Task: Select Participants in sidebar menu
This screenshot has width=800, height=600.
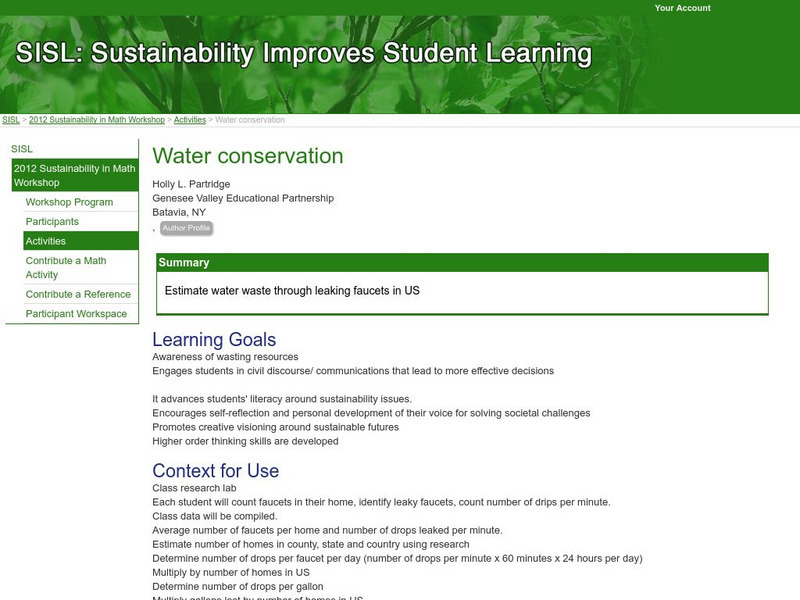Action: (52, 221)
